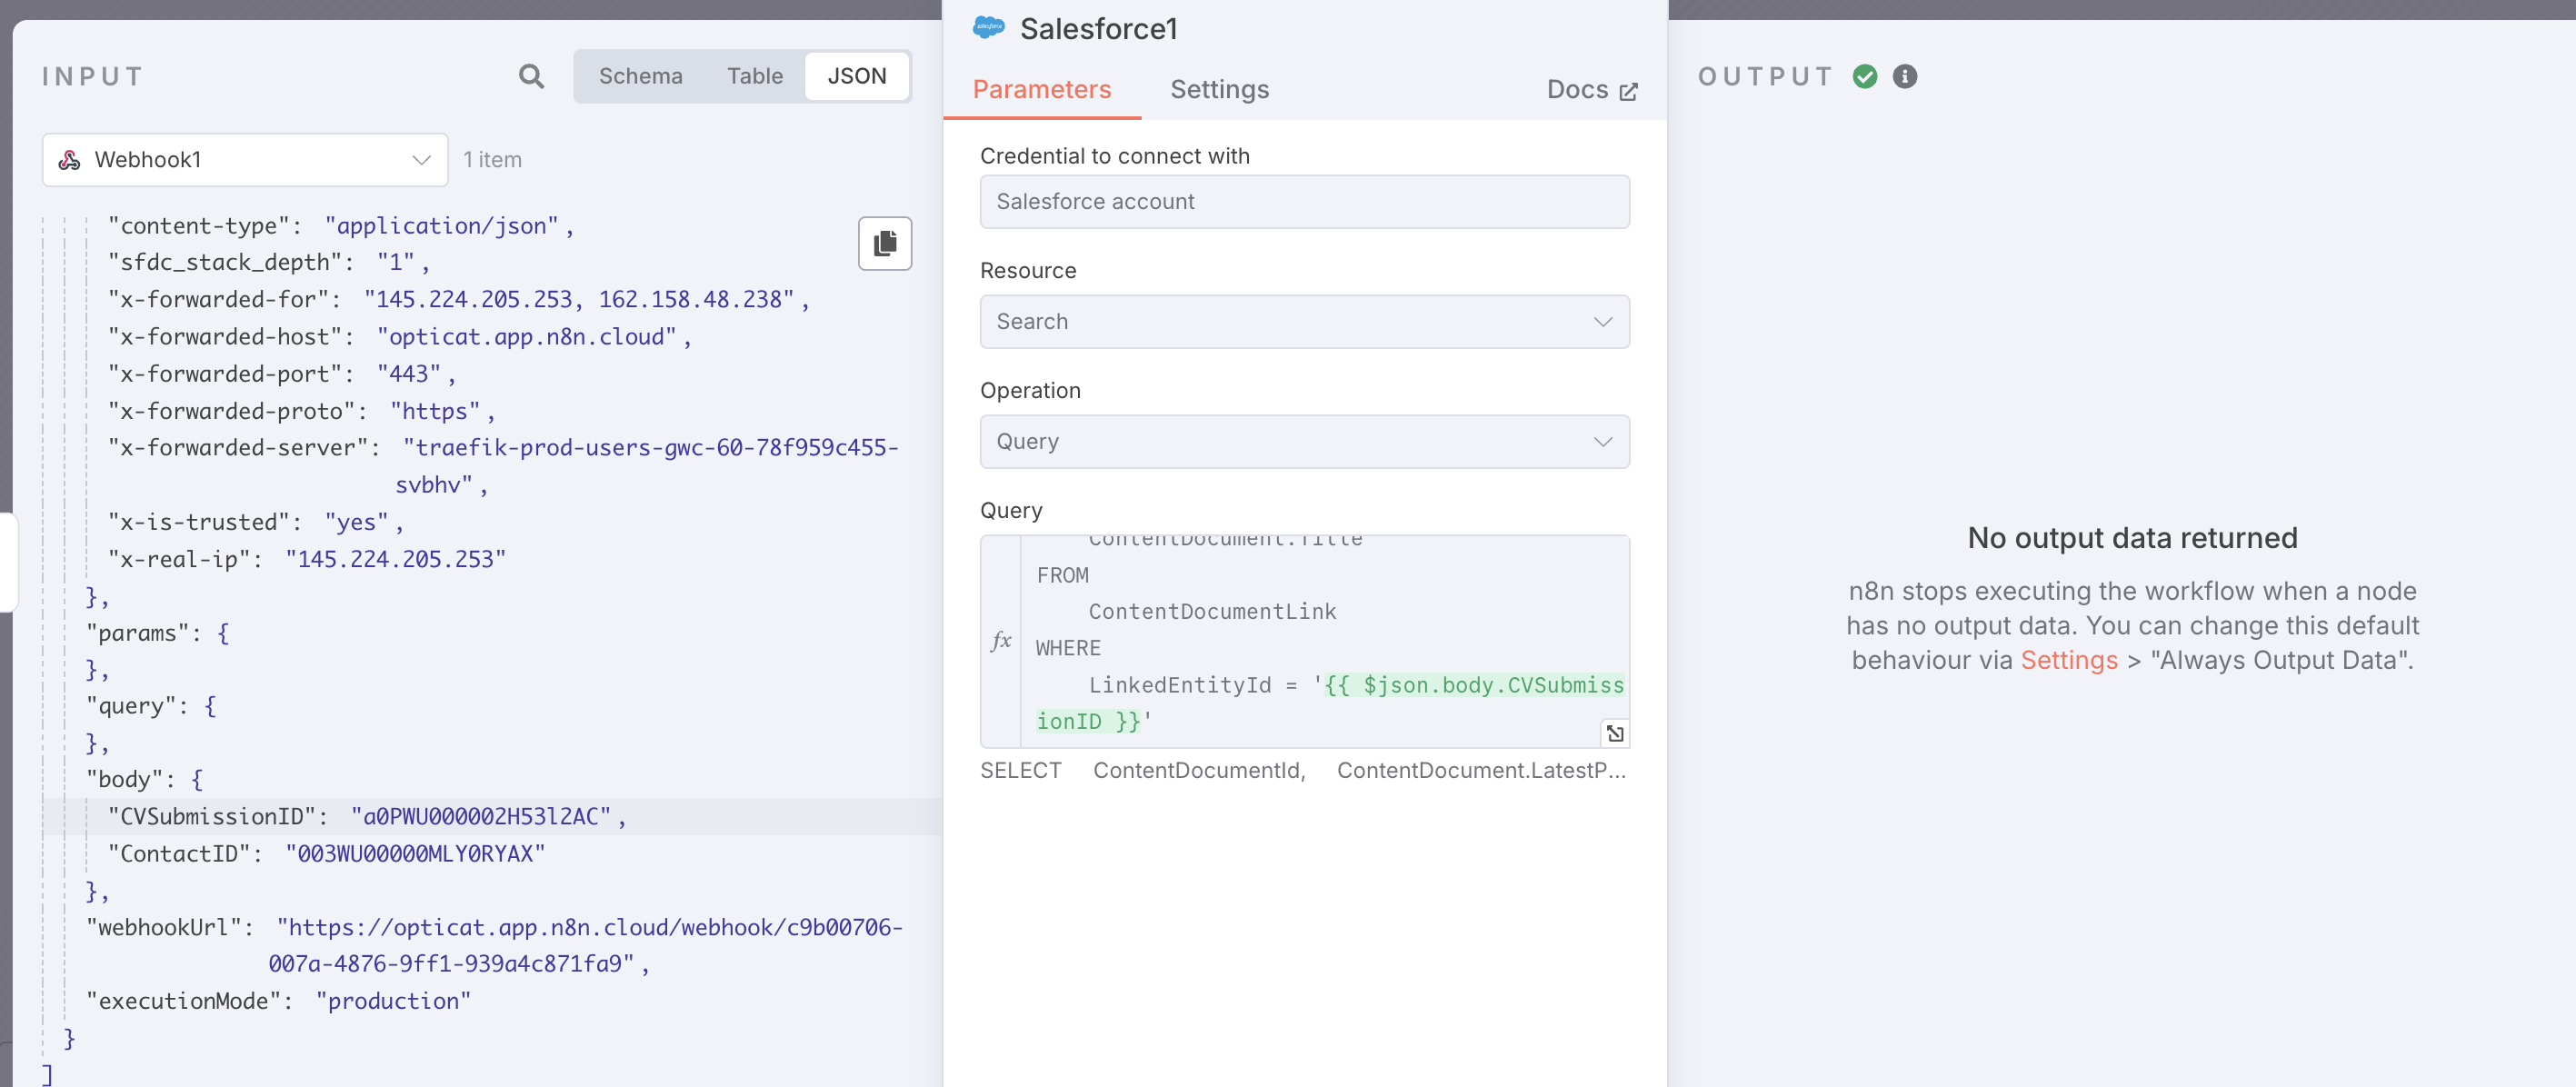Viewport: 2576px width, 1087px height.
Task: Click the output info icon
Action: click(1904, 76)
